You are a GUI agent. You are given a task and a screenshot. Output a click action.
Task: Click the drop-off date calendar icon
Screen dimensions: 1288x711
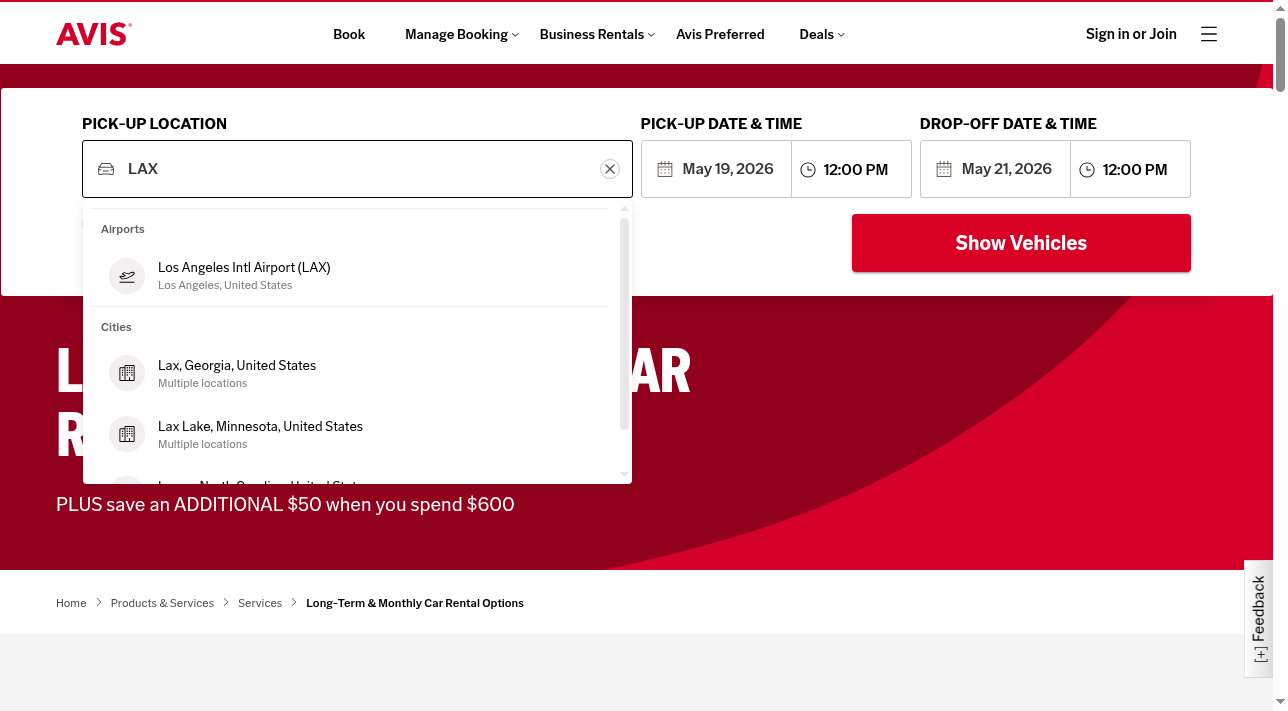point(944,169)
